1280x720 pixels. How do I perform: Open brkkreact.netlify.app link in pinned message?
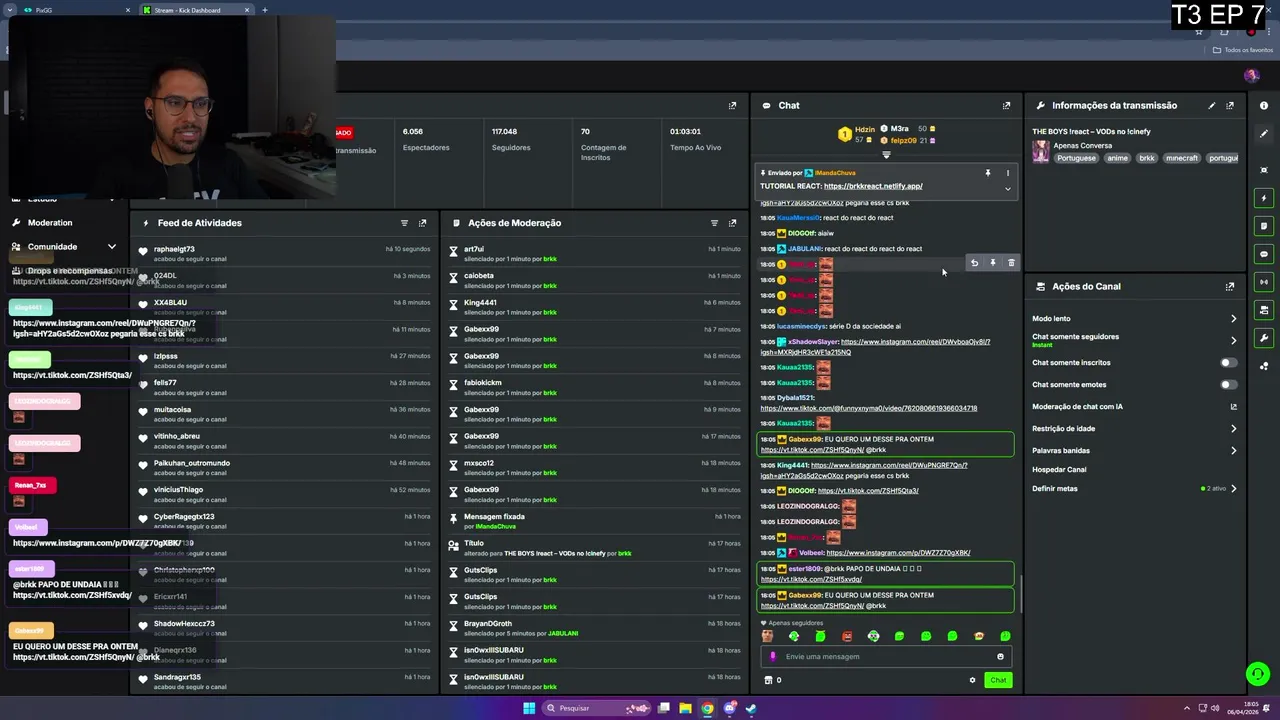pos(873,186)
